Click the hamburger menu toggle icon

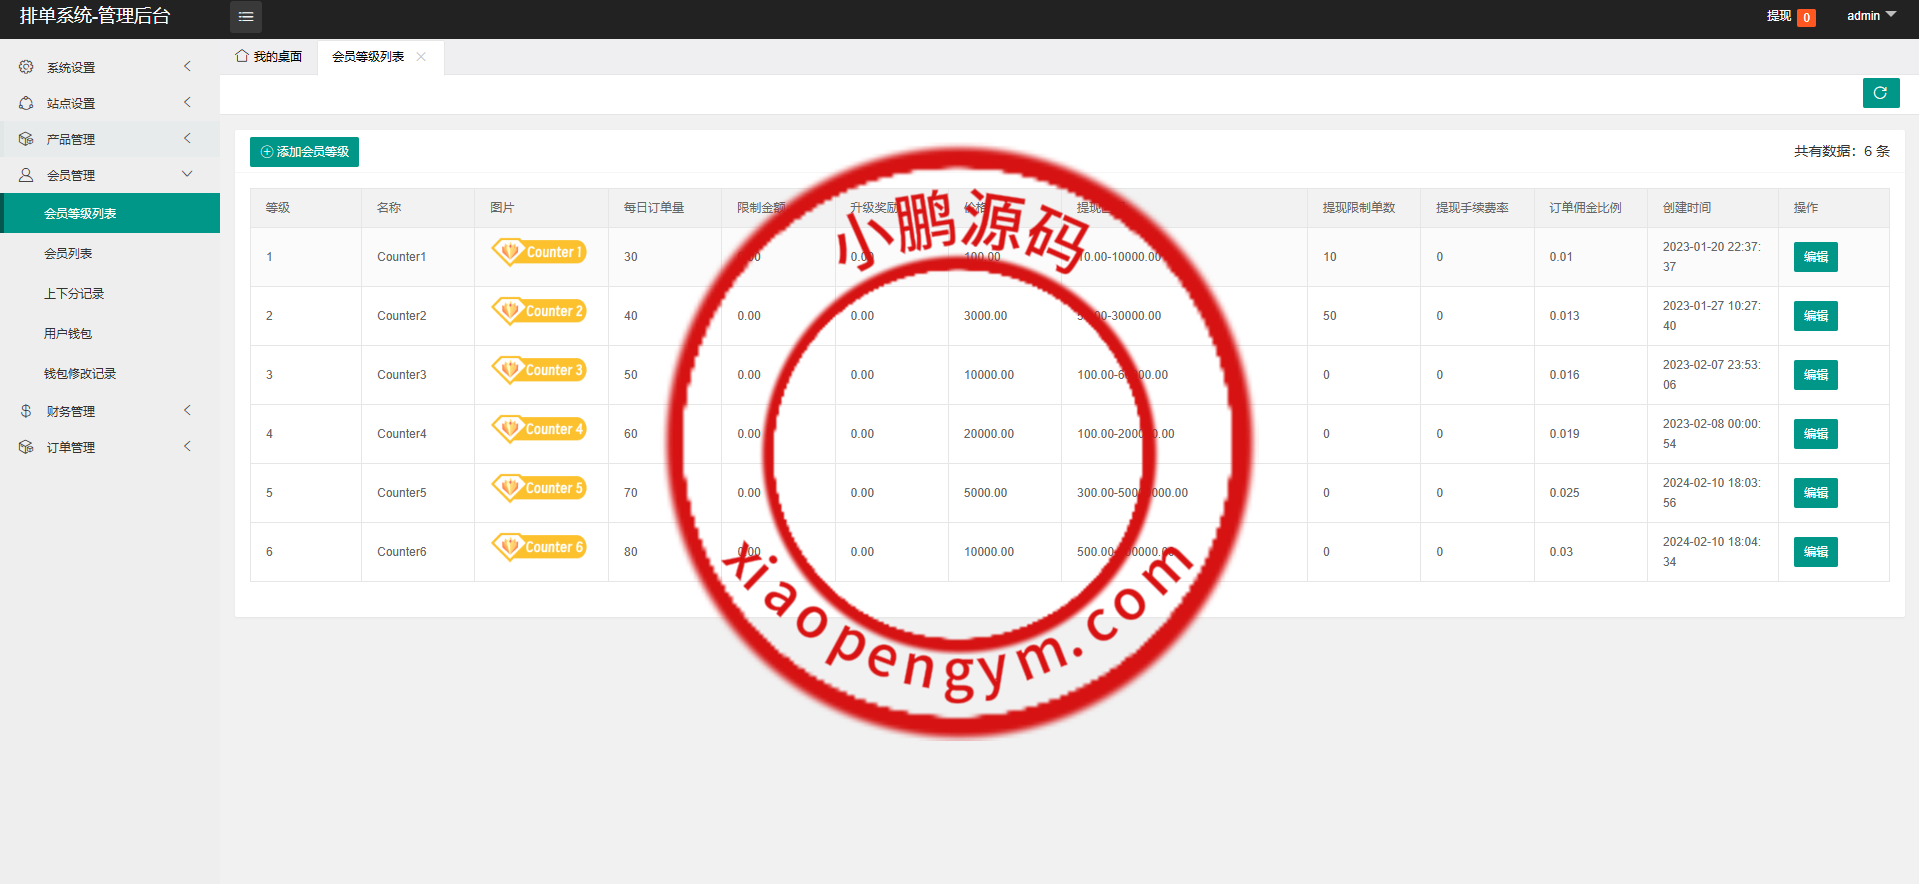[246, 17]
